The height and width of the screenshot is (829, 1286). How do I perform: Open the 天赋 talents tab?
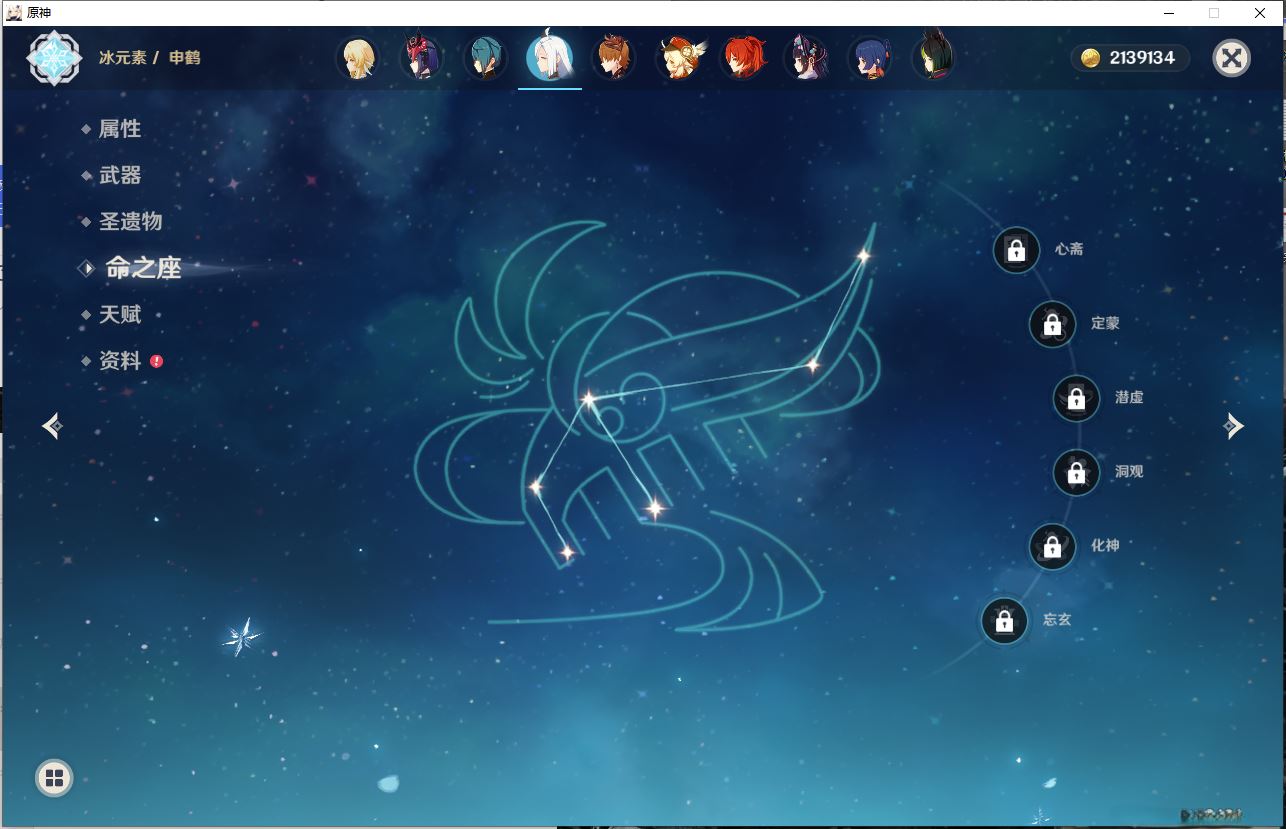pyautogui.click(x=119, y=314)
